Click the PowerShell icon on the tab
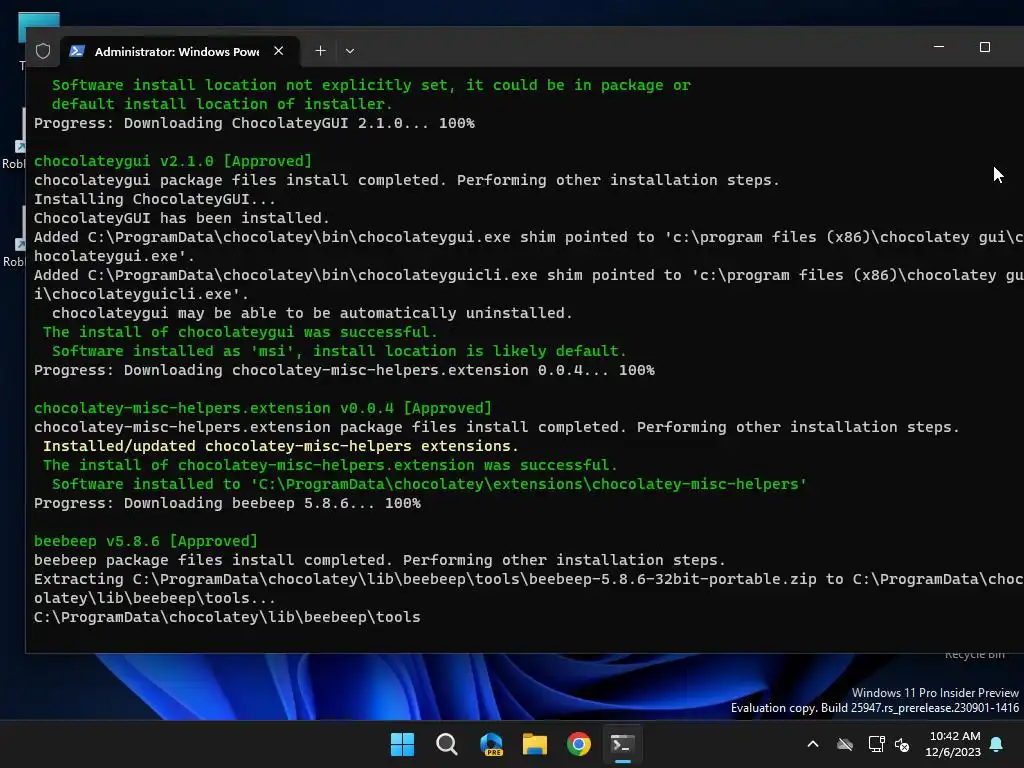1024x768 pixels. [77, 51]
